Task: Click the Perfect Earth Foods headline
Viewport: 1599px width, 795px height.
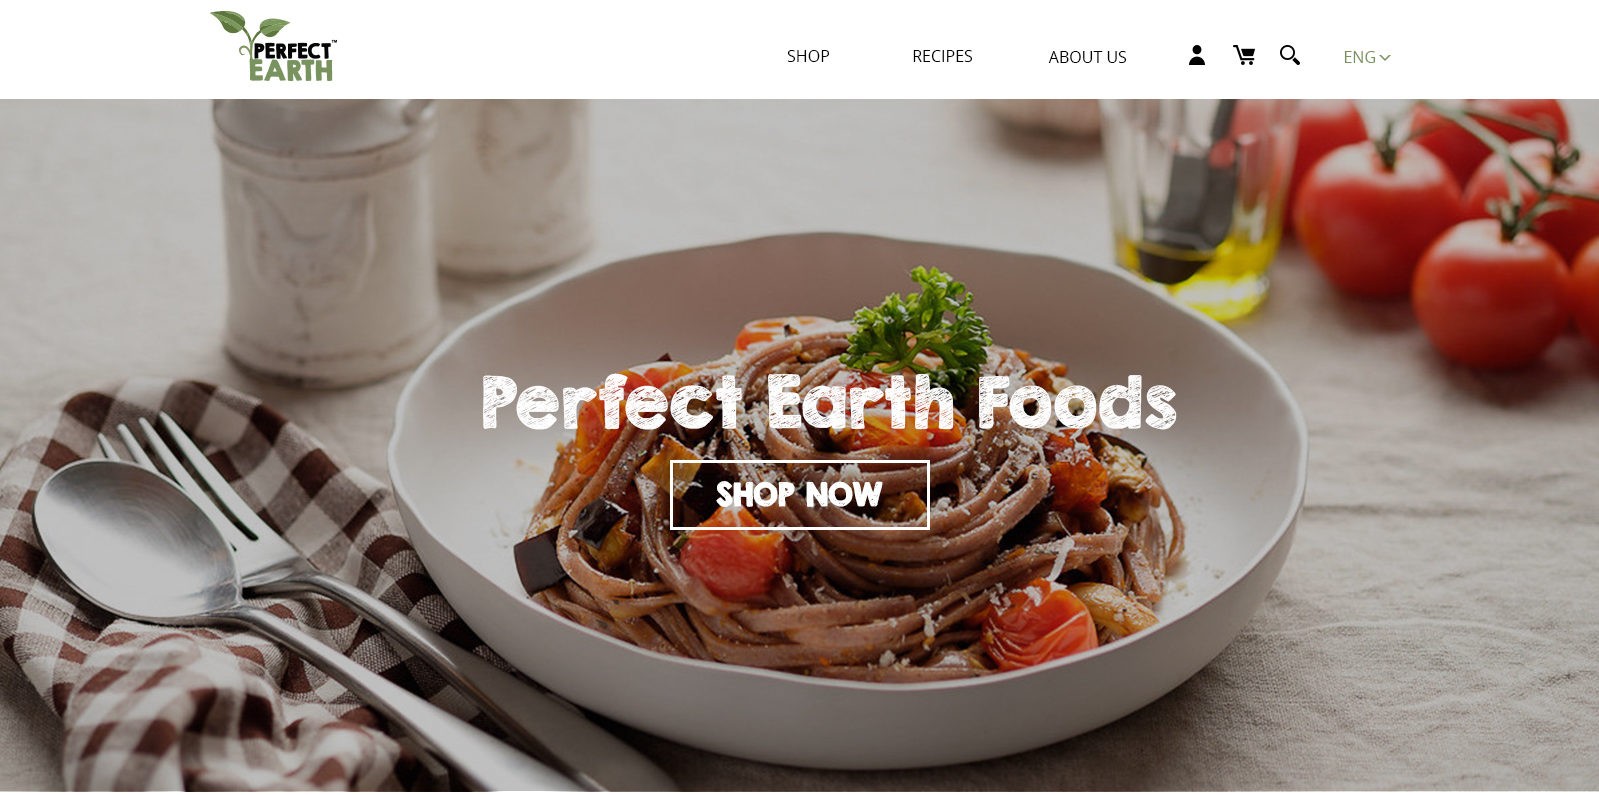Action: (828, 402)
